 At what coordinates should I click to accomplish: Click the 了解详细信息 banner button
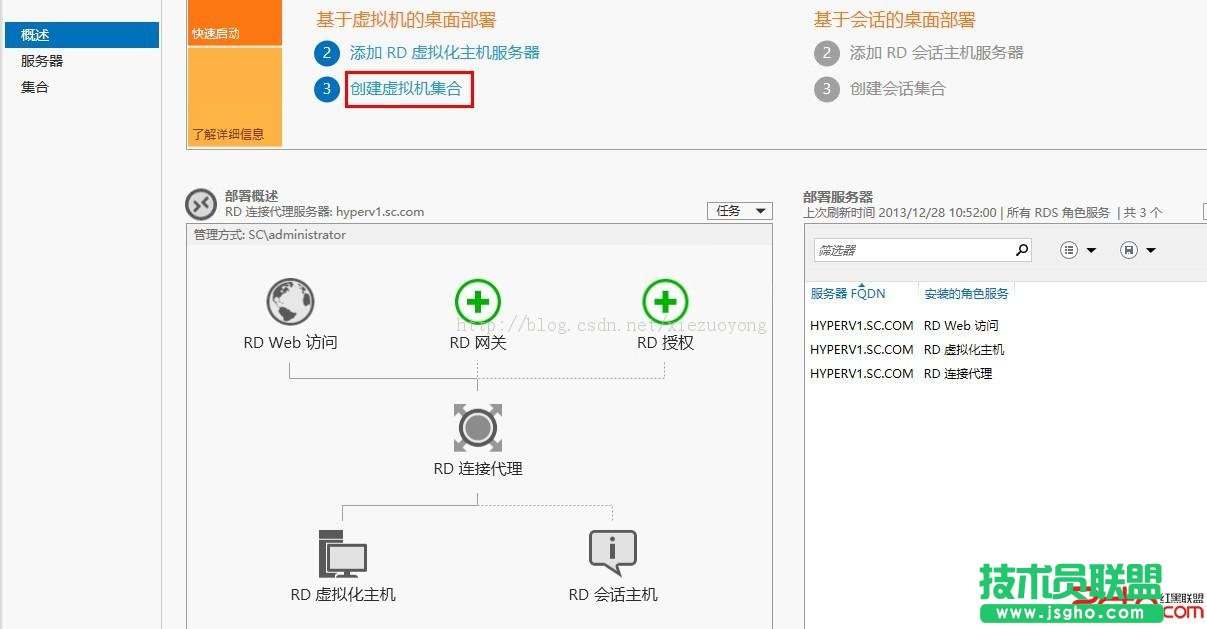coord(228,133)
